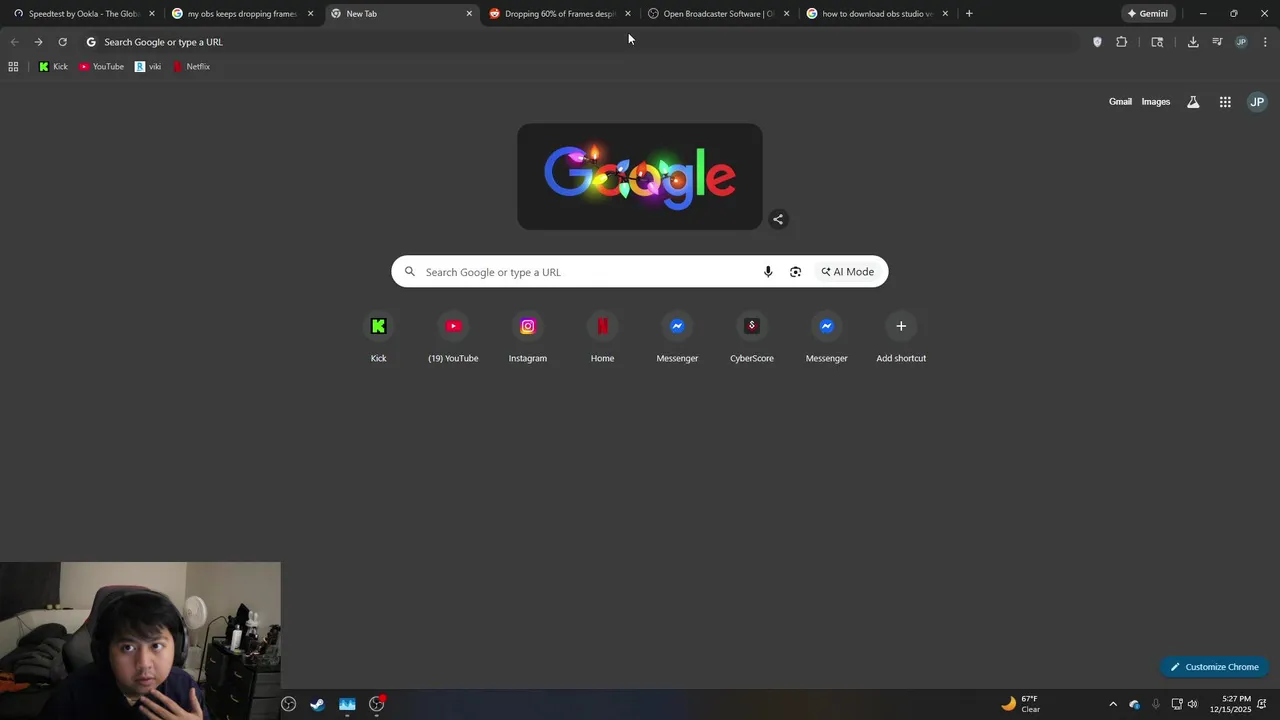Open the JP Chrome profile button in toolbar
1280x720 pixels.
click(x=1241, y=42)
